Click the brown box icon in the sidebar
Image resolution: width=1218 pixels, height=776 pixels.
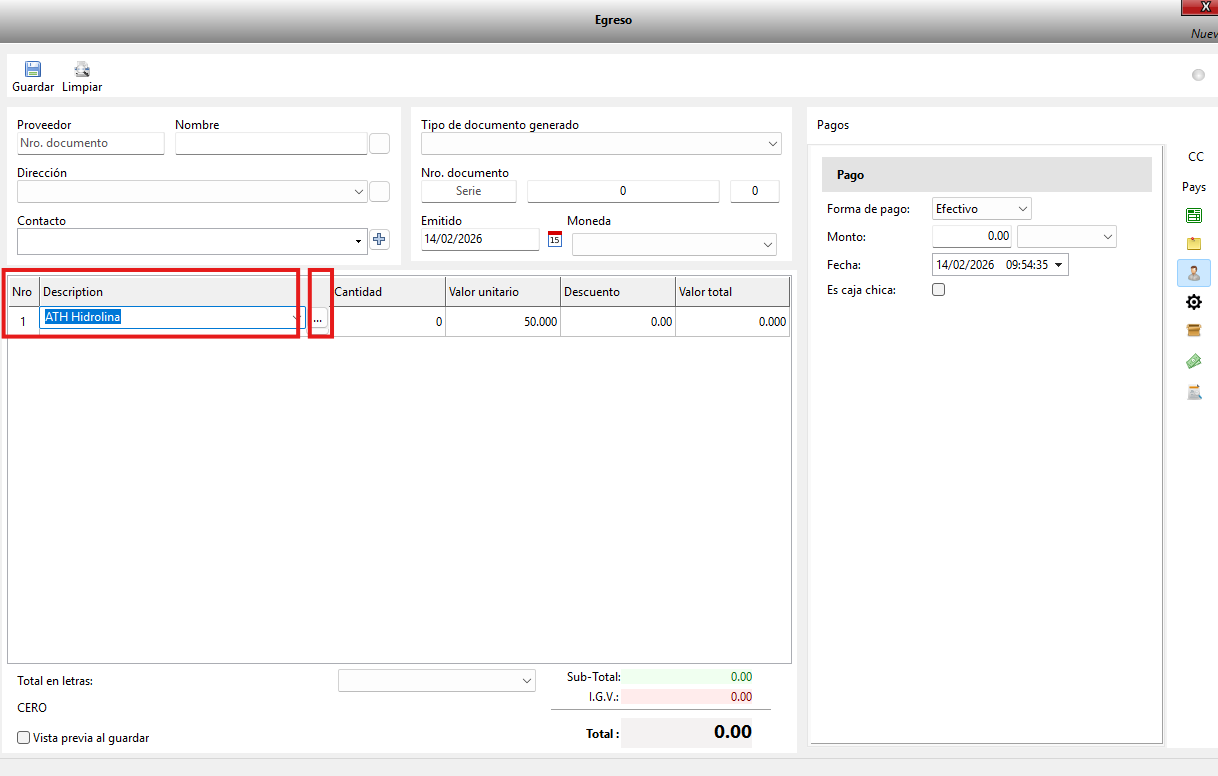pos(1193,331)
